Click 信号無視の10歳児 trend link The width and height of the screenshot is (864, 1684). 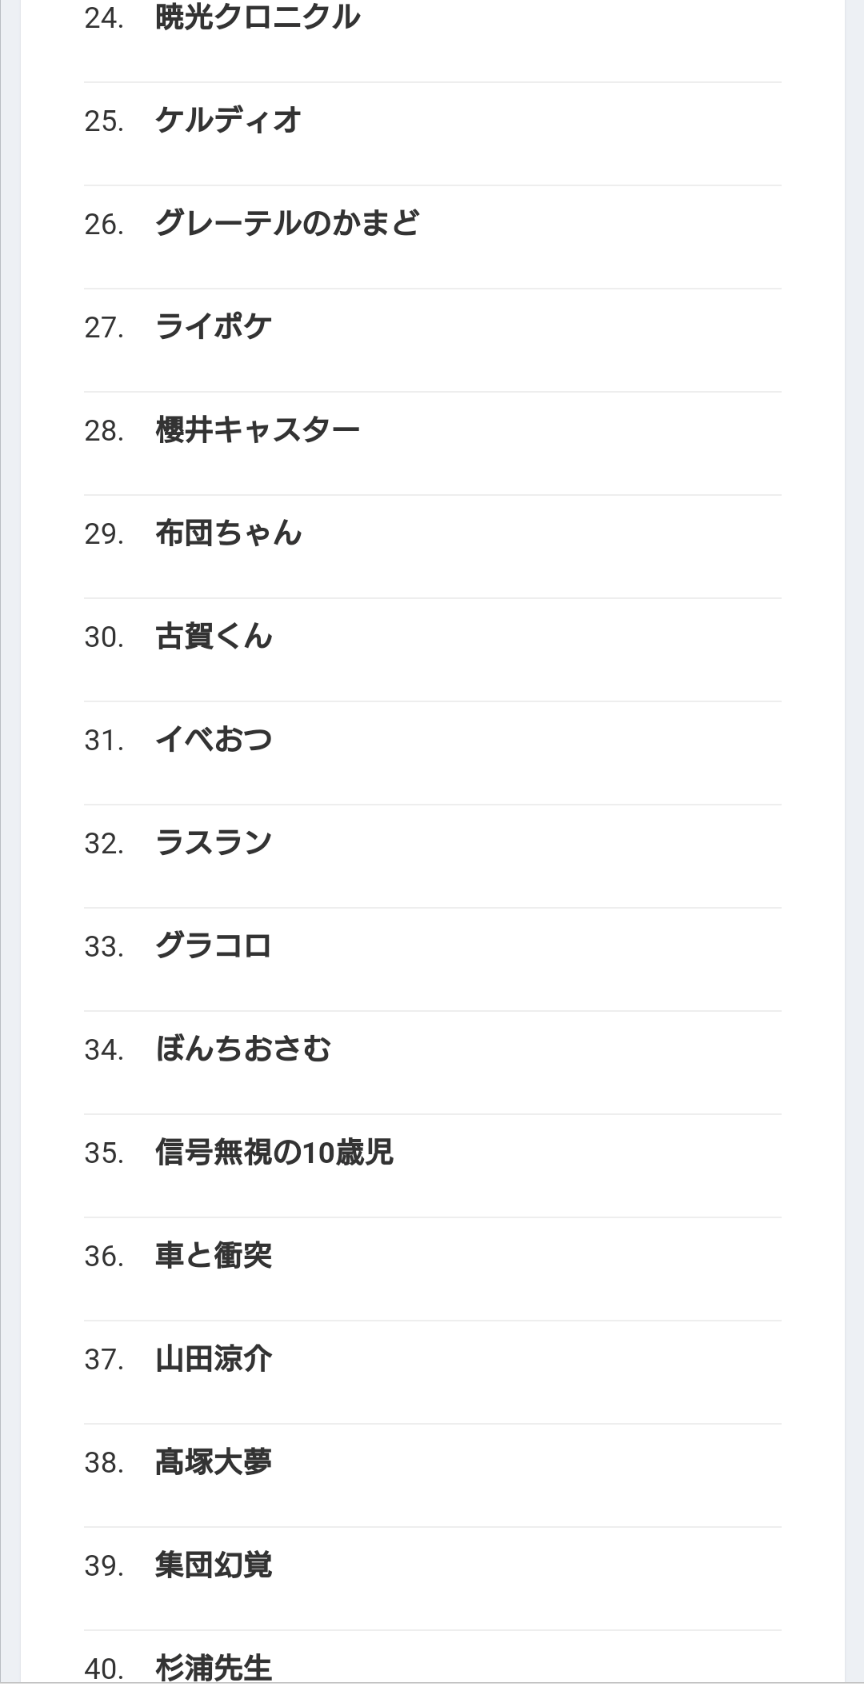(274, 1153)
